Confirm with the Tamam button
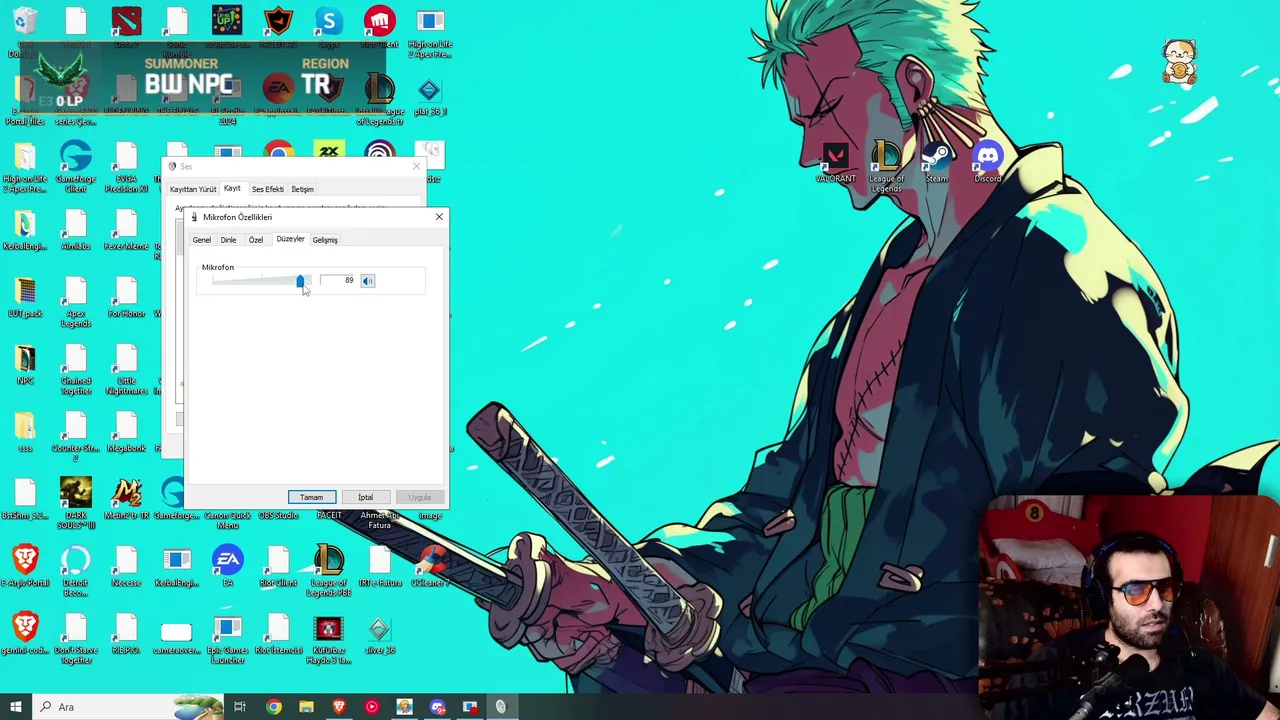 311,497
